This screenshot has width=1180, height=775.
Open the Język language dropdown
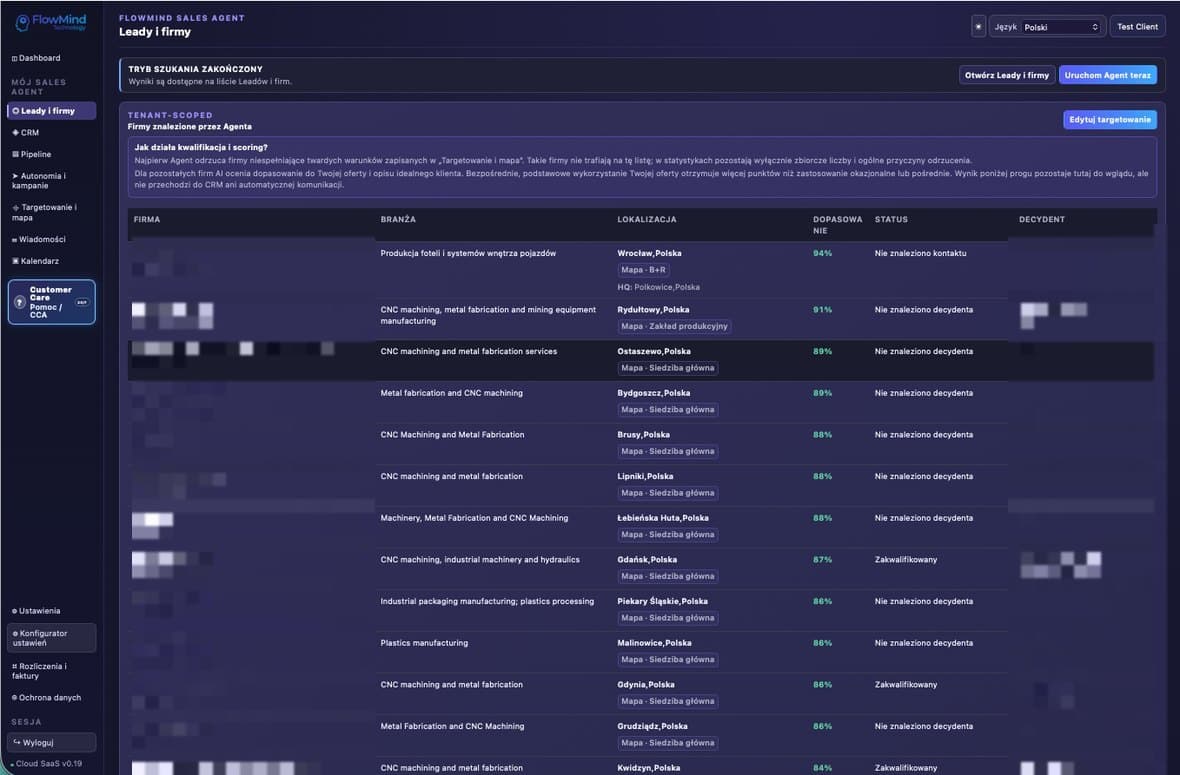(1061, 27)
